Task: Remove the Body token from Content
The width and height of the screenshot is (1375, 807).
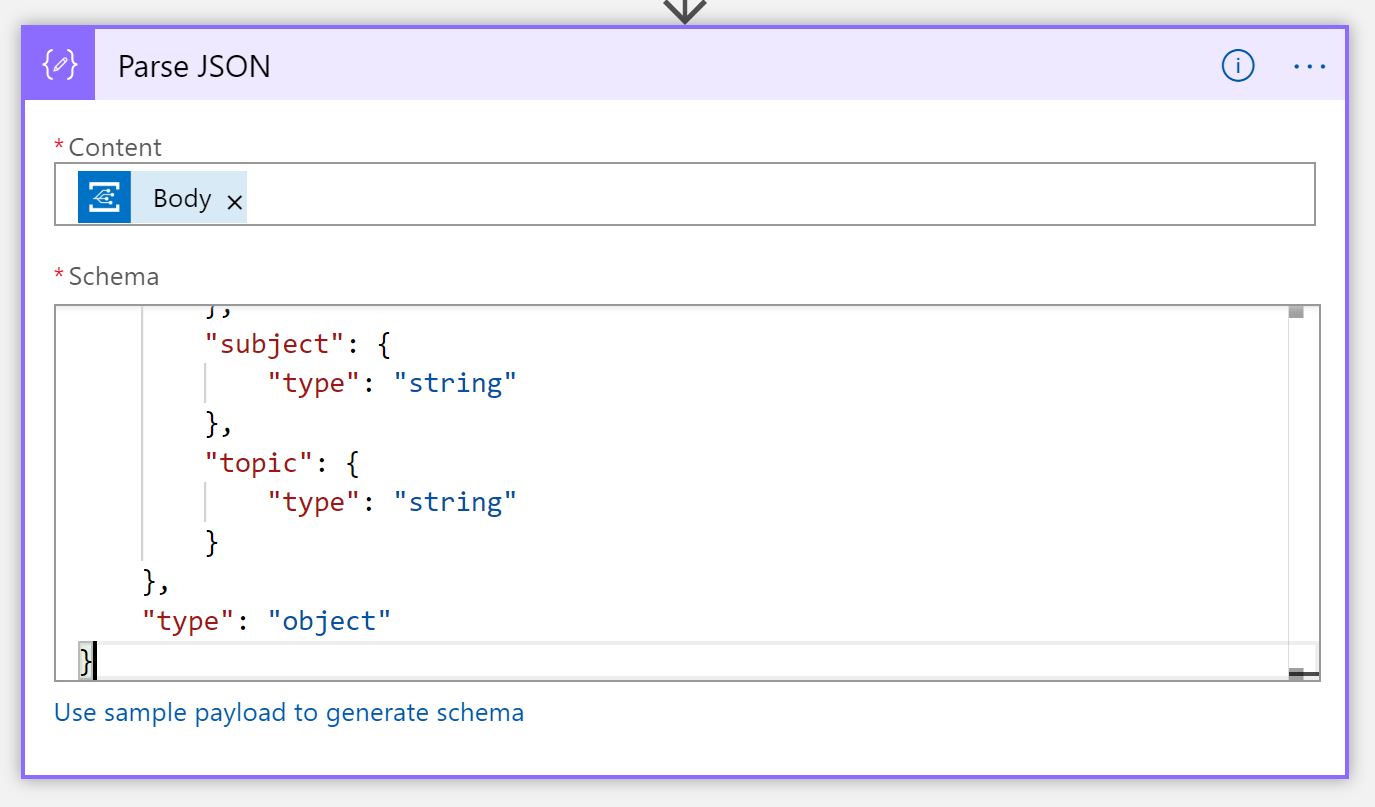Action: (x=234, y=201)
